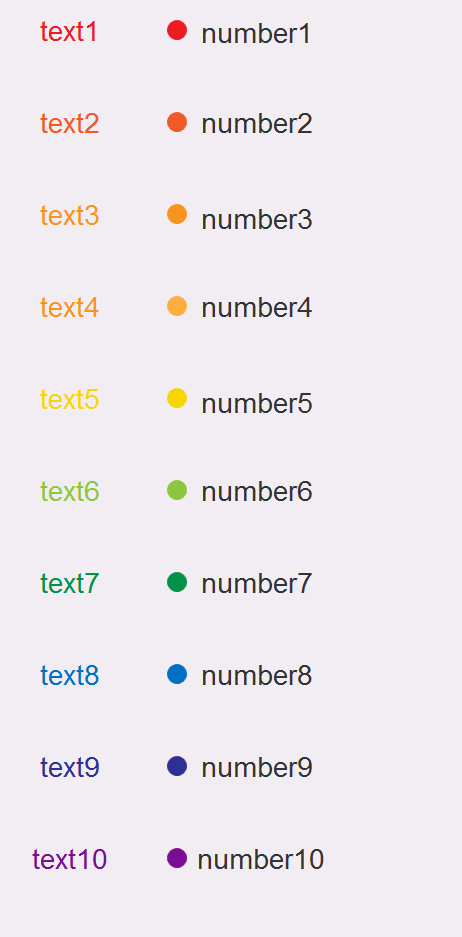Click the yellow dot next to number5
Image resolution: width=462 pixels, height=937 pixels.
[x=177, y=398]
